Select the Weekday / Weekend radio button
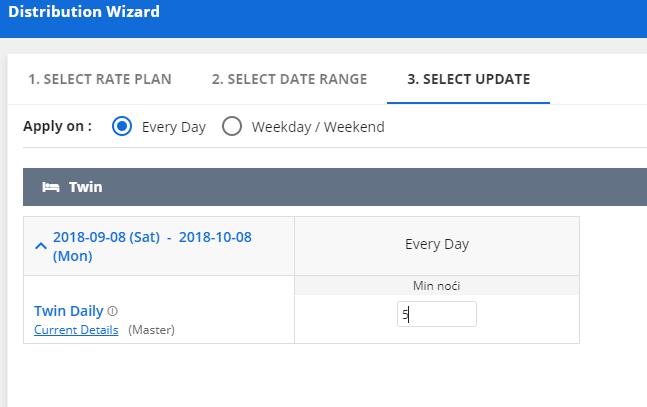647x407 pixels. click(x=232, y=126)
